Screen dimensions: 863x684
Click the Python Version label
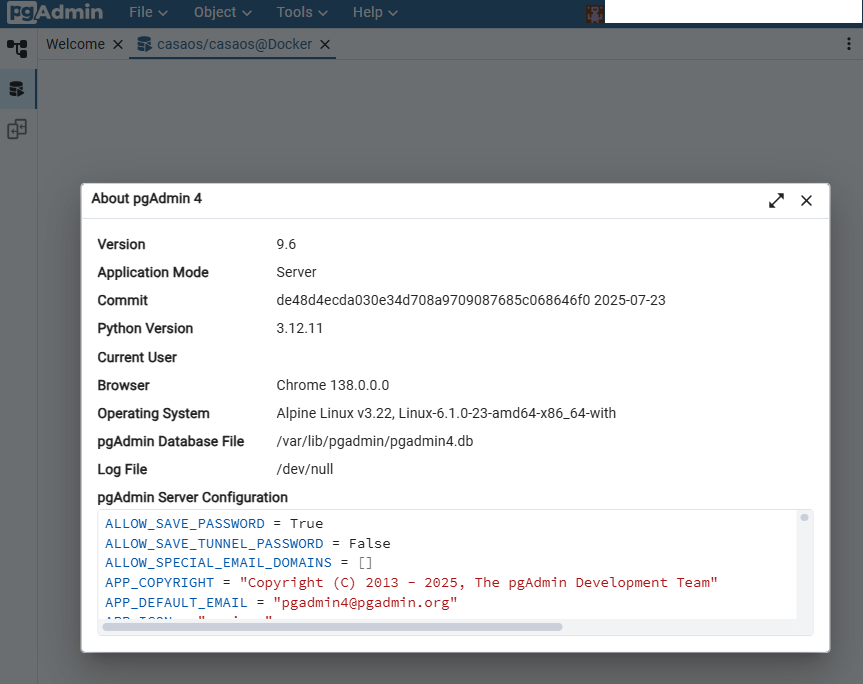145,329
